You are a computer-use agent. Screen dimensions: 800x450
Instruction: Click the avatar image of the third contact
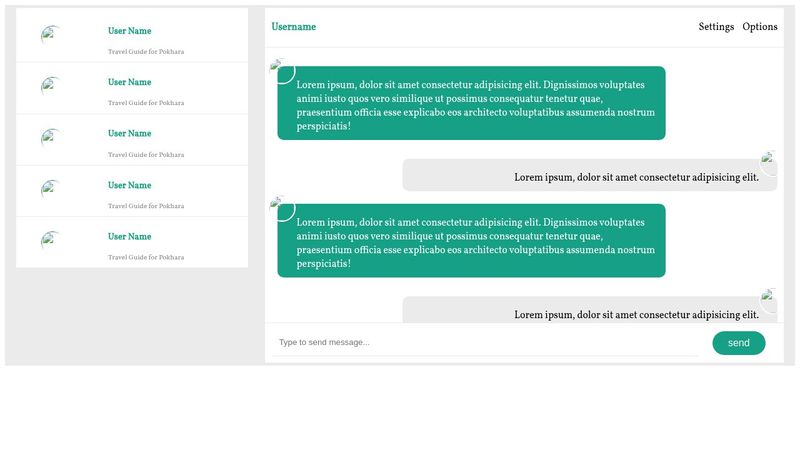coord(51,137)
